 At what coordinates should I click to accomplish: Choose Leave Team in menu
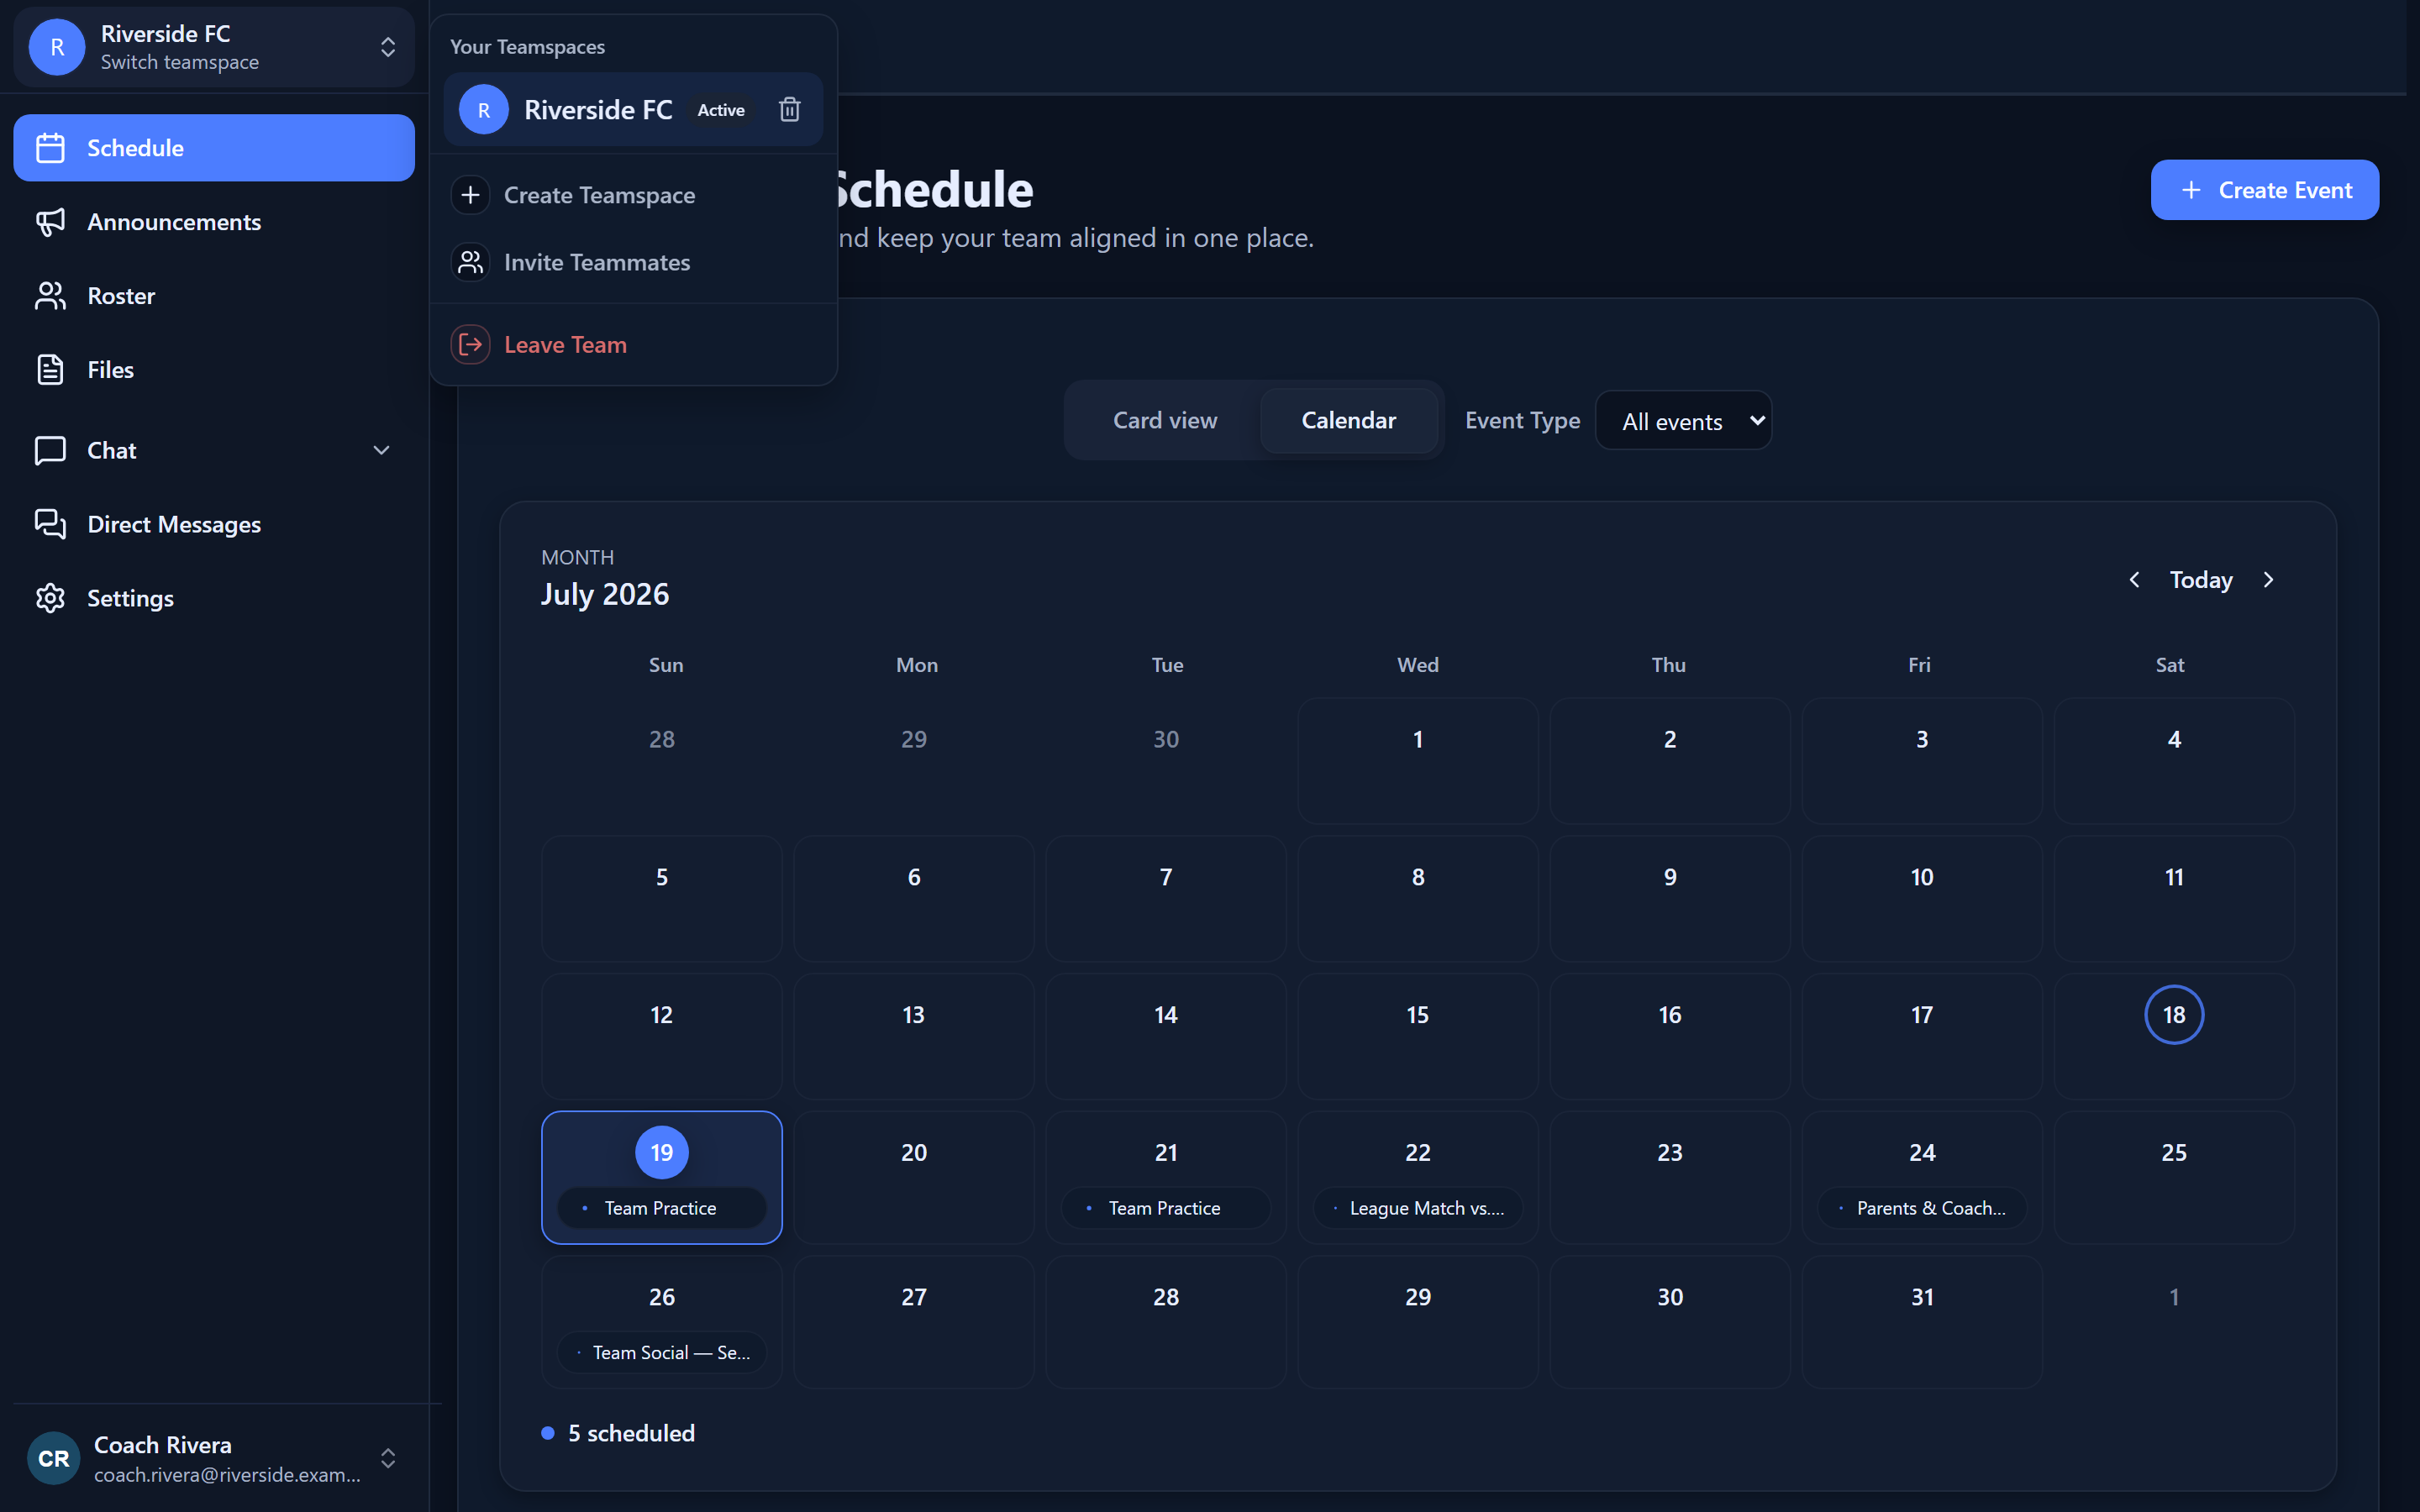point(634,344)
